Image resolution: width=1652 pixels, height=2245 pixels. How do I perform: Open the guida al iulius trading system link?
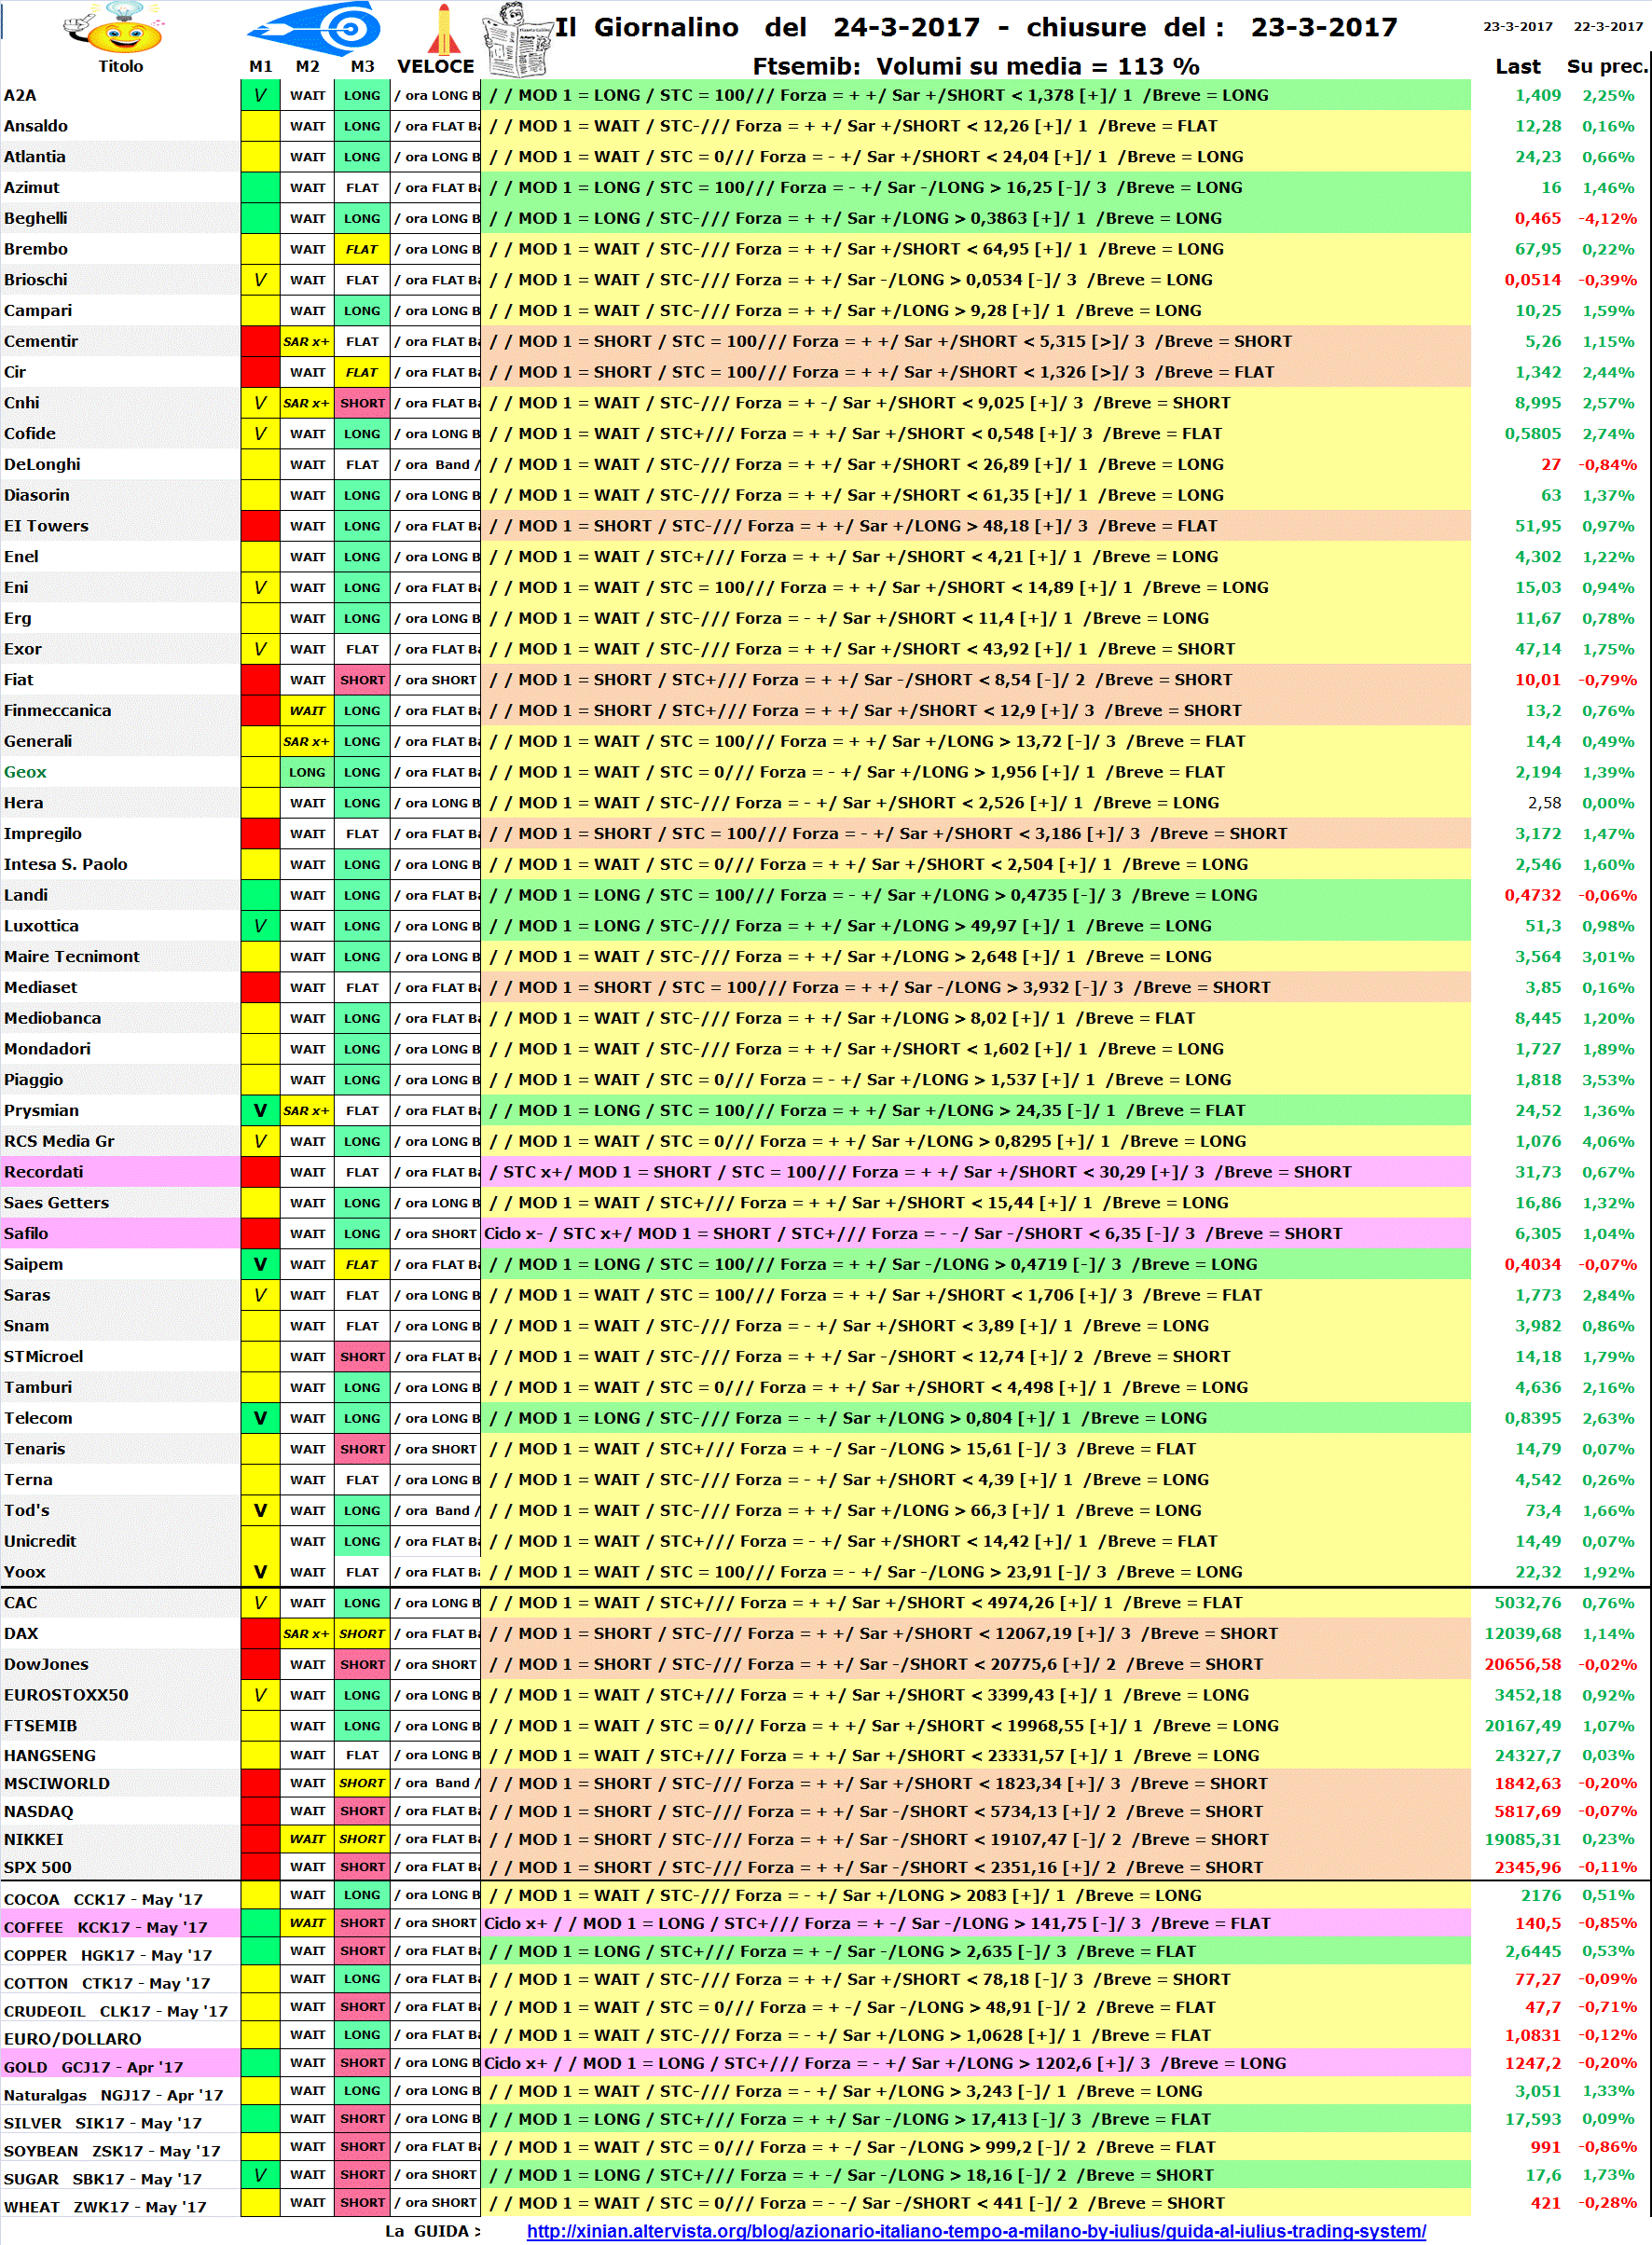[x=976, y=2230]
